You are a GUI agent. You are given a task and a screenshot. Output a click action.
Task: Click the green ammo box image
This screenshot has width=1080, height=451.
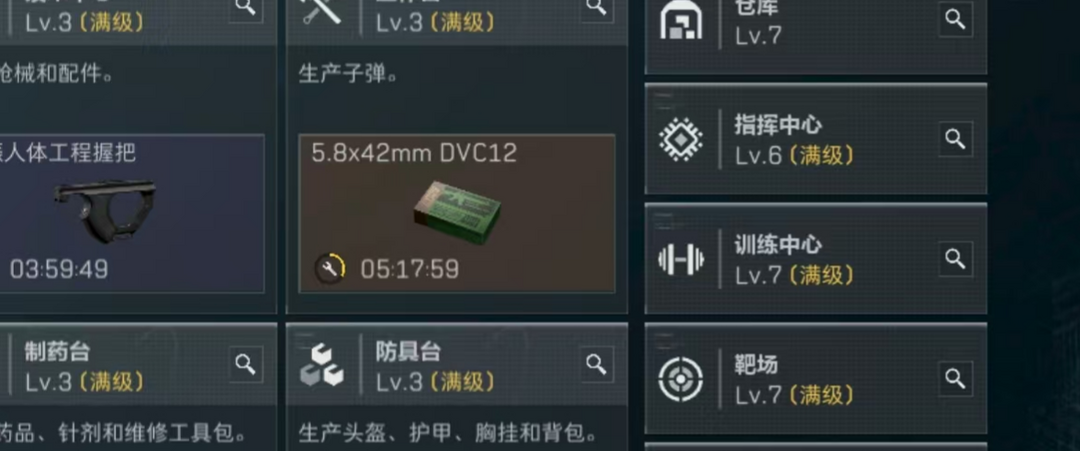point(457,212)
